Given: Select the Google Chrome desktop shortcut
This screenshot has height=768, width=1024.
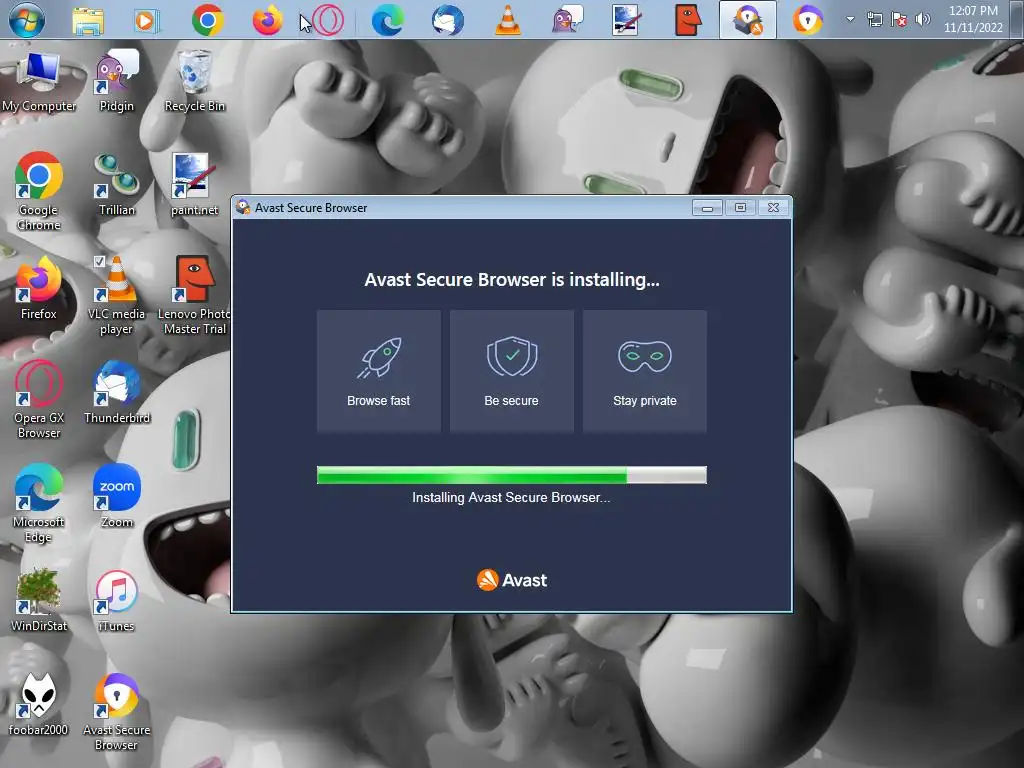Looking at the screenshot, I should [39, 191].
